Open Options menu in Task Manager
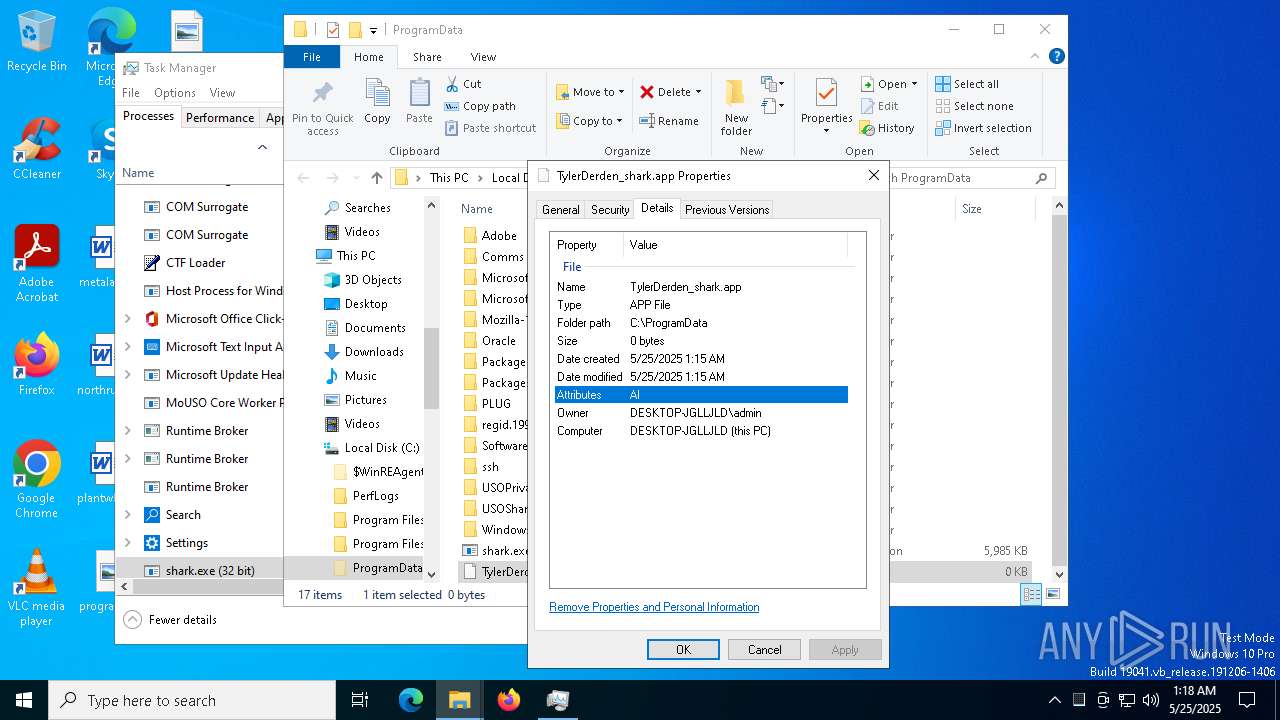The height and width of the screenshot is (720, 1280). click(174, 93)
